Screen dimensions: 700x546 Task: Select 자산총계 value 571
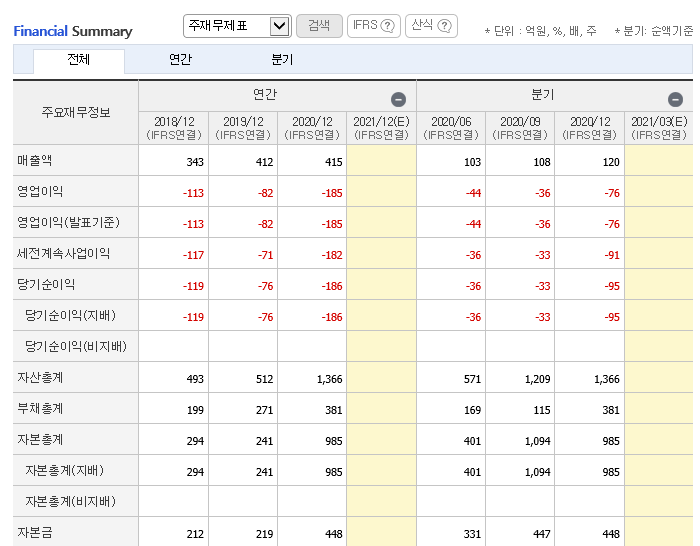tap(472, 379)
